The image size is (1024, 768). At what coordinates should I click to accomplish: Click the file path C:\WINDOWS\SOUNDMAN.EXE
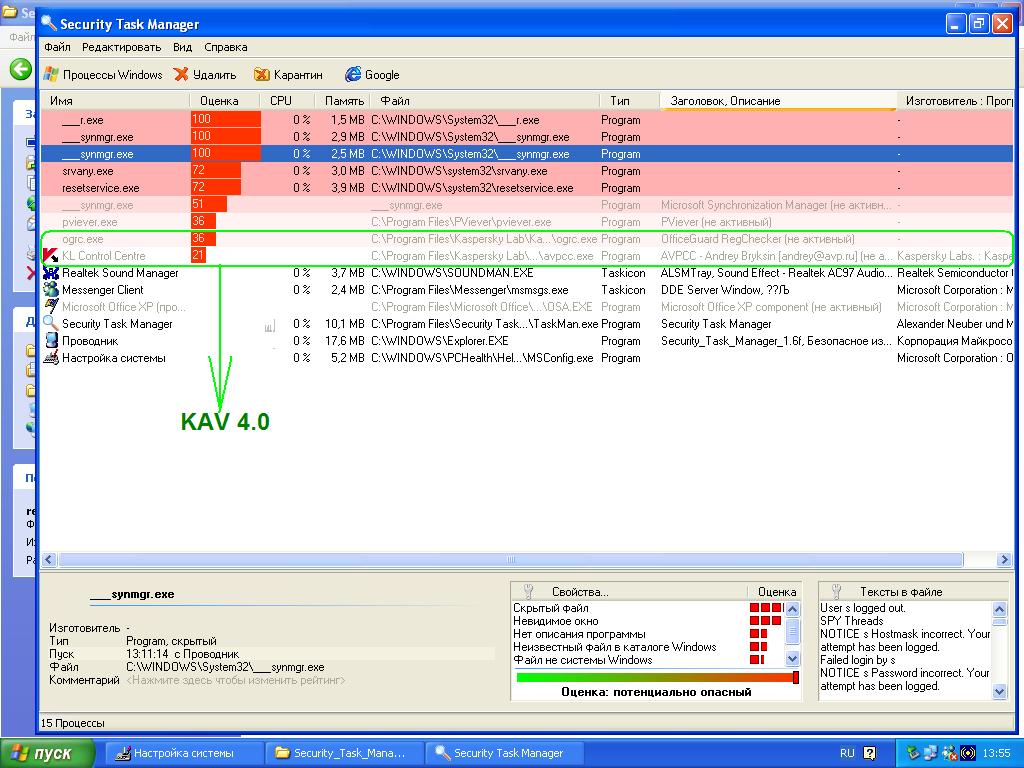[452, 273]
